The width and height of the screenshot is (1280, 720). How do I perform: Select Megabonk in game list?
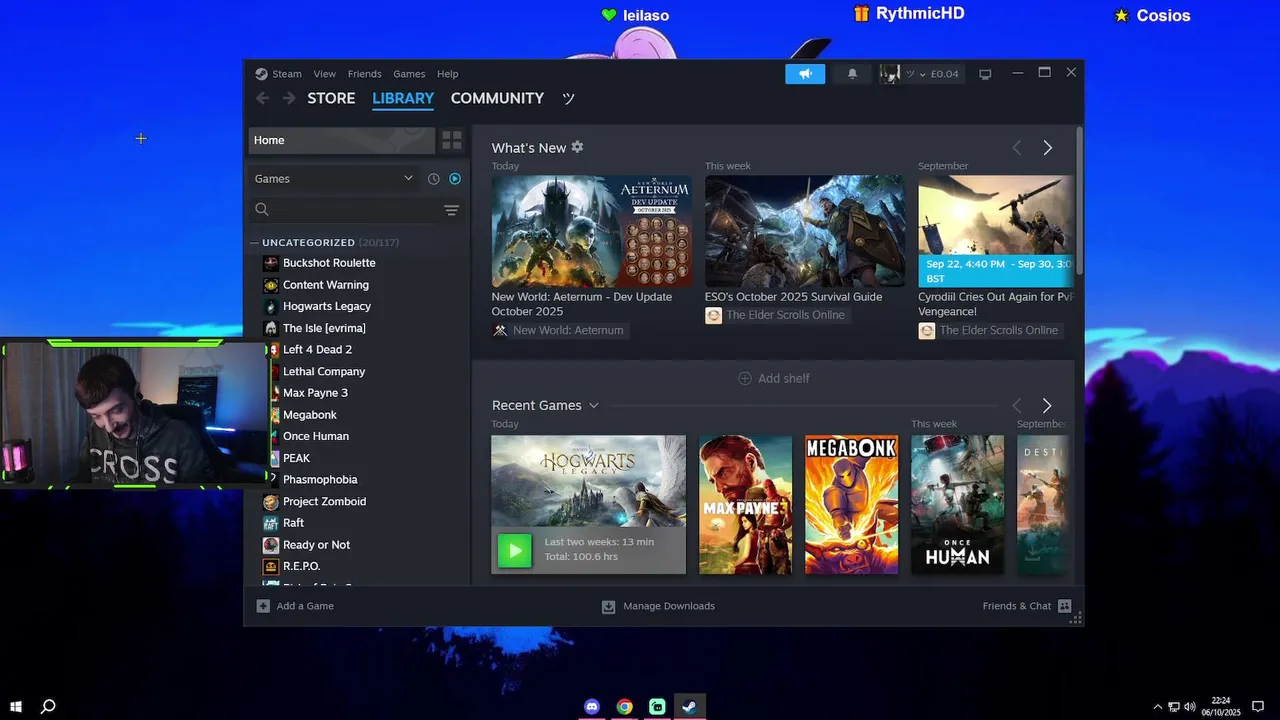[310, 415]
